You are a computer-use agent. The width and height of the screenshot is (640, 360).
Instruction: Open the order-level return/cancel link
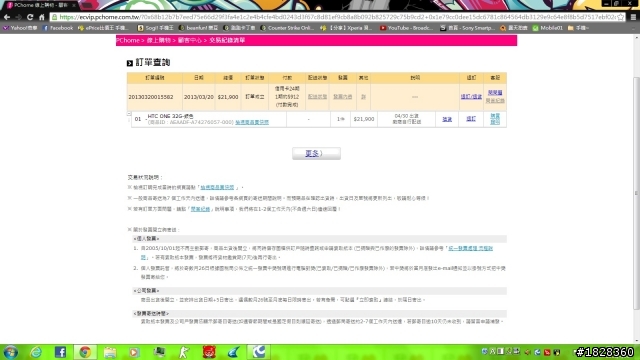pyautogui.click(x=471, y=97)
